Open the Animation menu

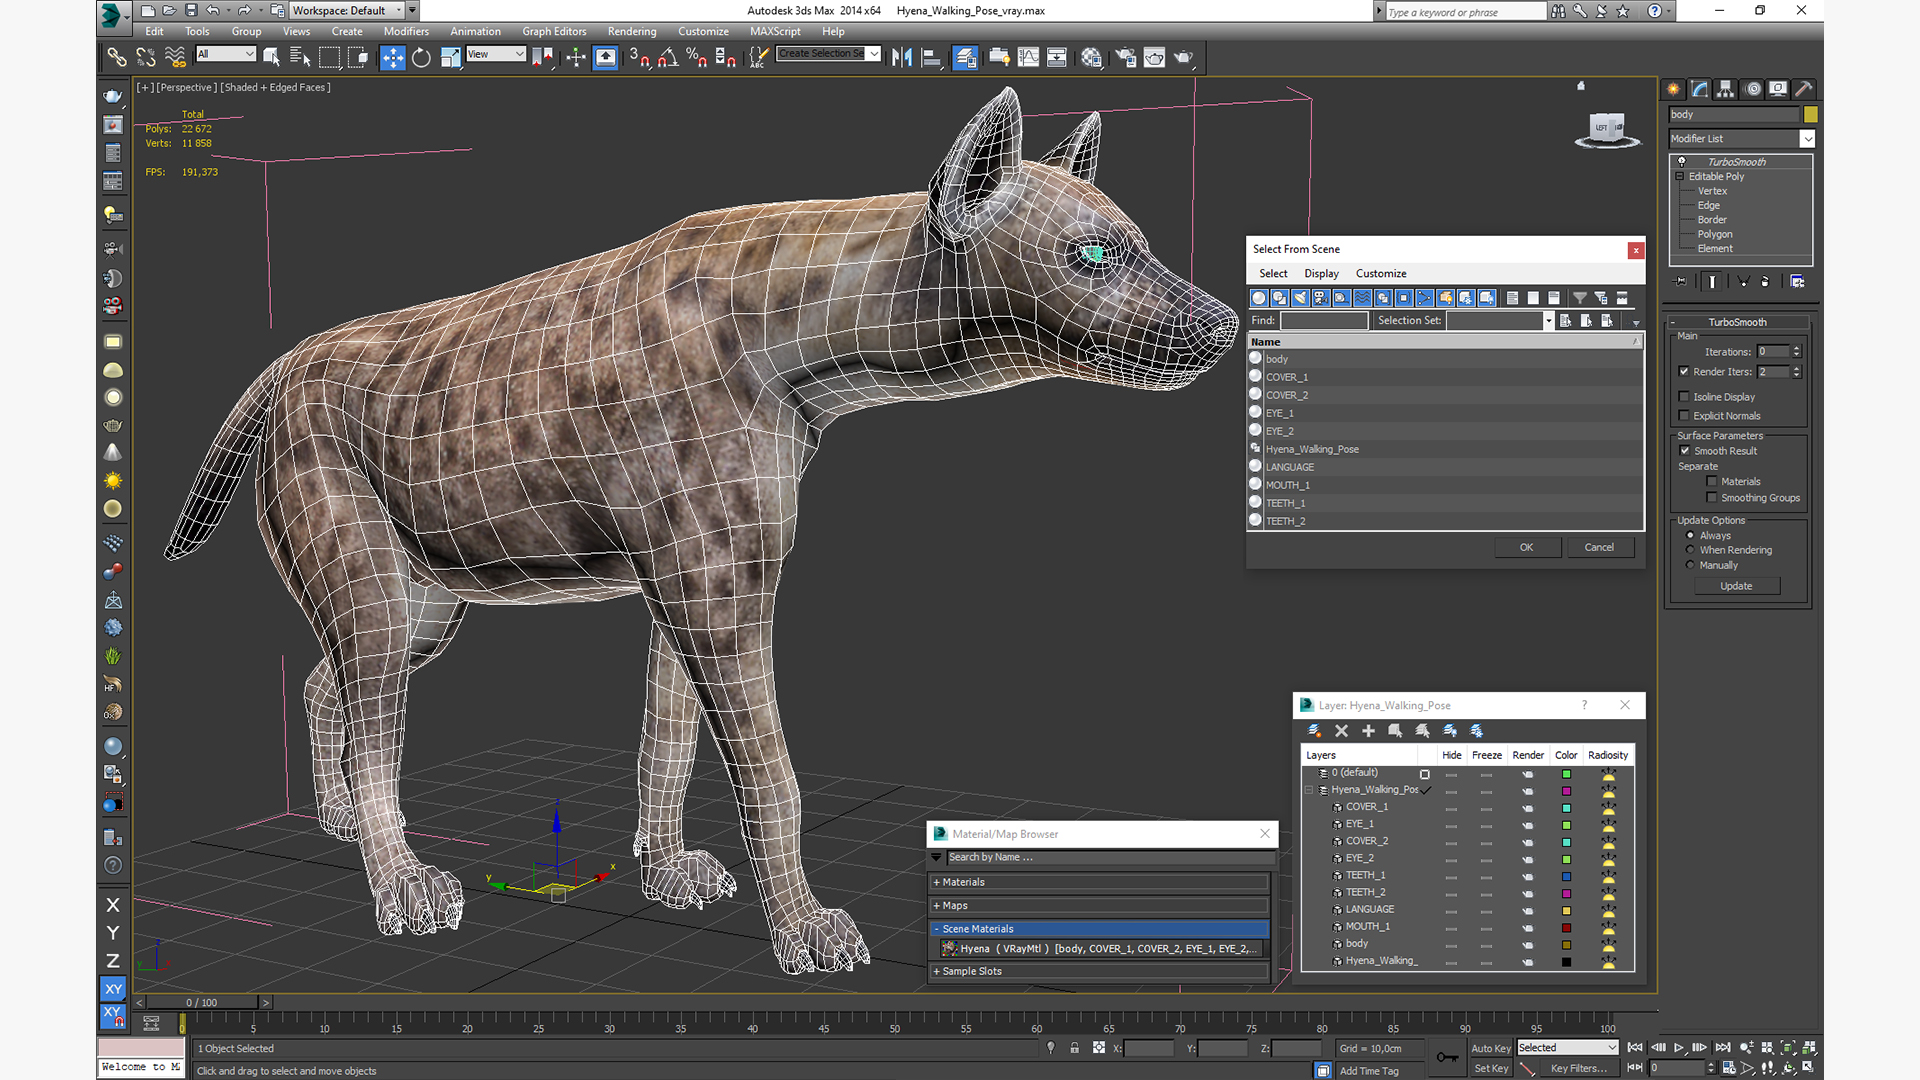[x=475, y=31]
